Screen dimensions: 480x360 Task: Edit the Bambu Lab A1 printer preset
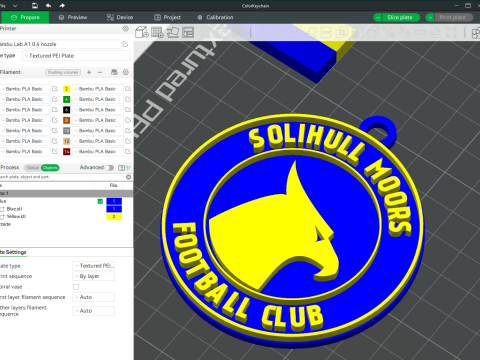pos(125,44)
